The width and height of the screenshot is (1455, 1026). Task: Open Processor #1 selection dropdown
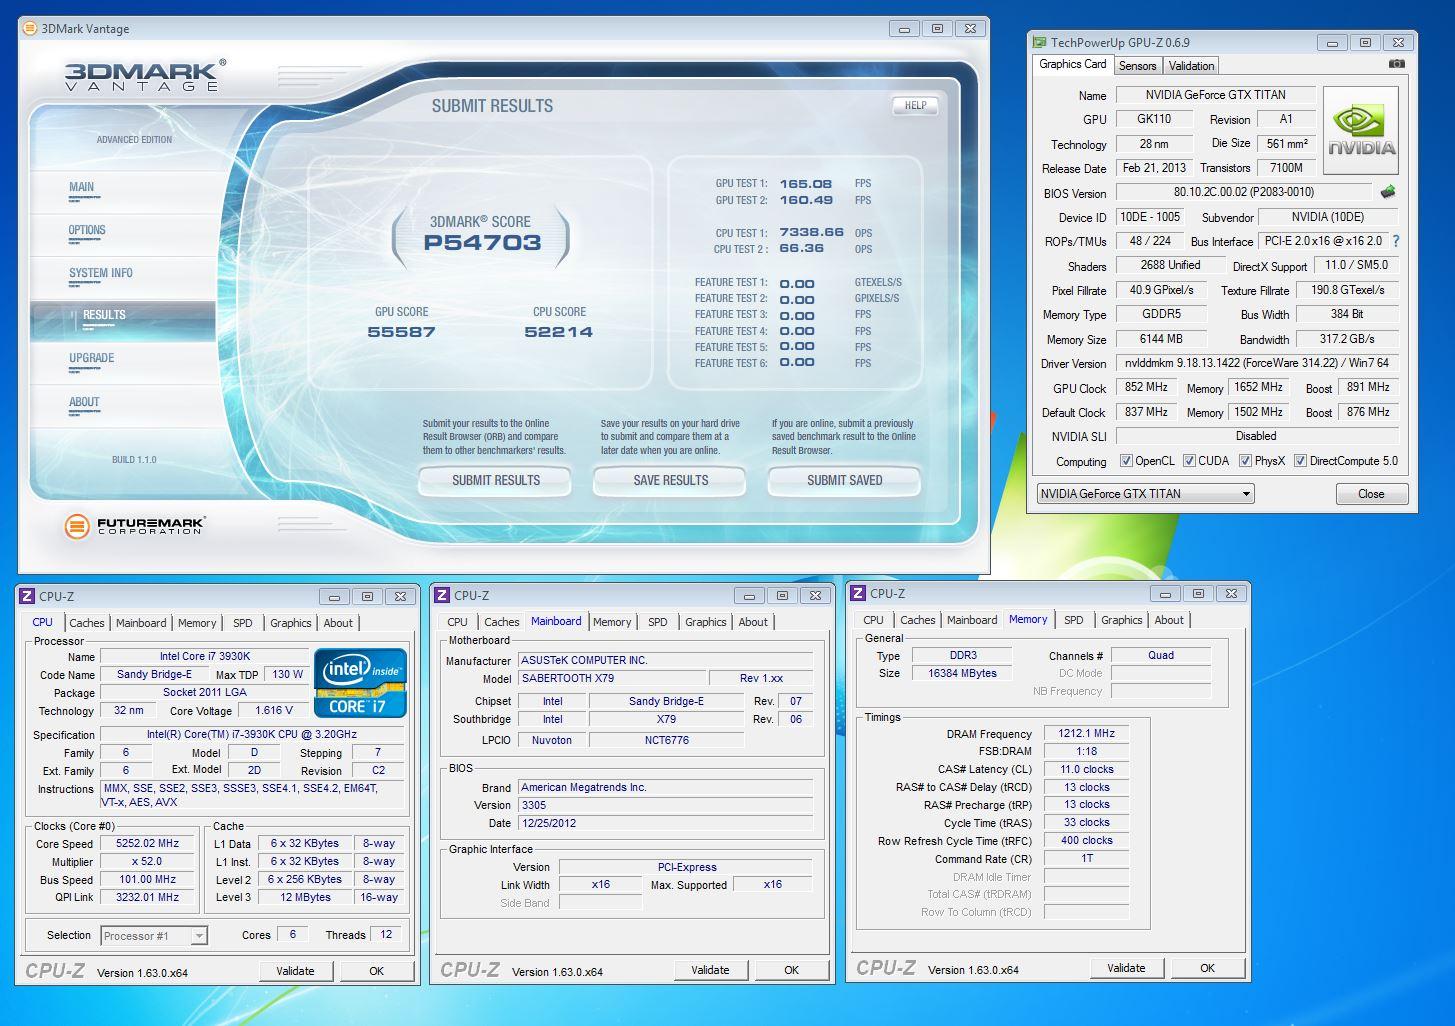(x=154, y=936)
